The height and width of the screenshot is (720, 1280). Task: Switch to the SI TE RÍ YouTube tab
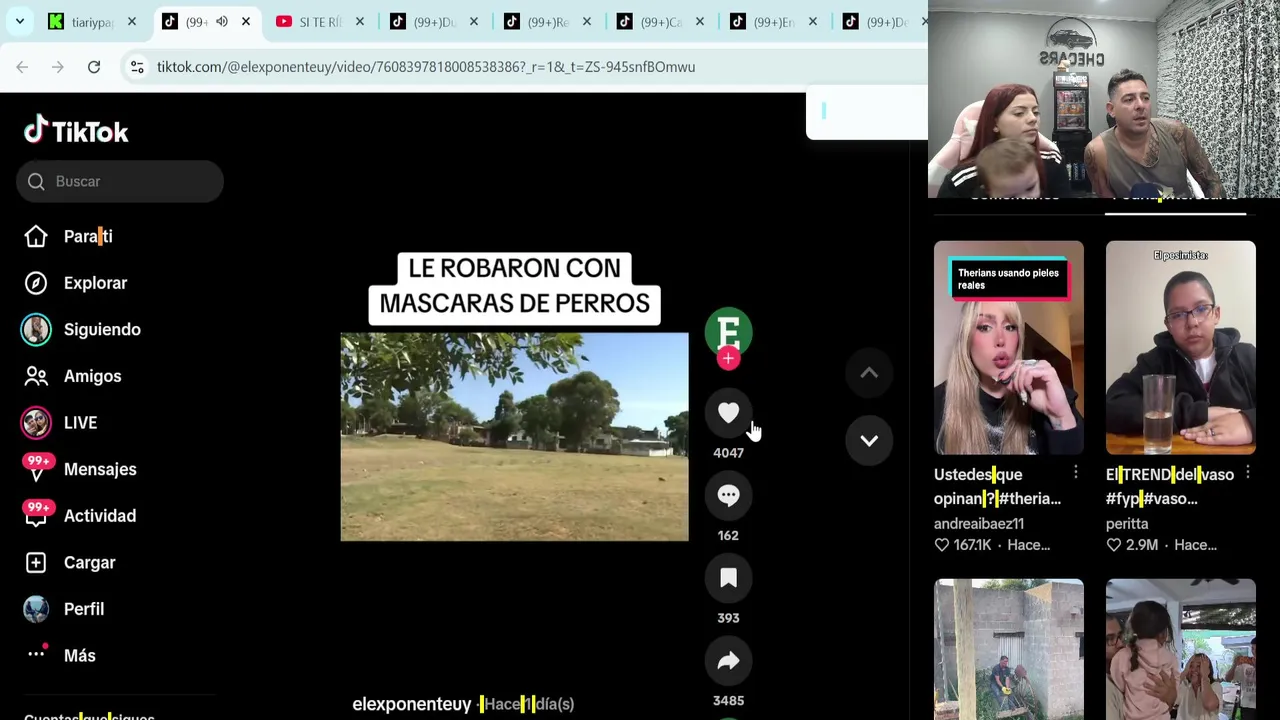pos(320,21)
